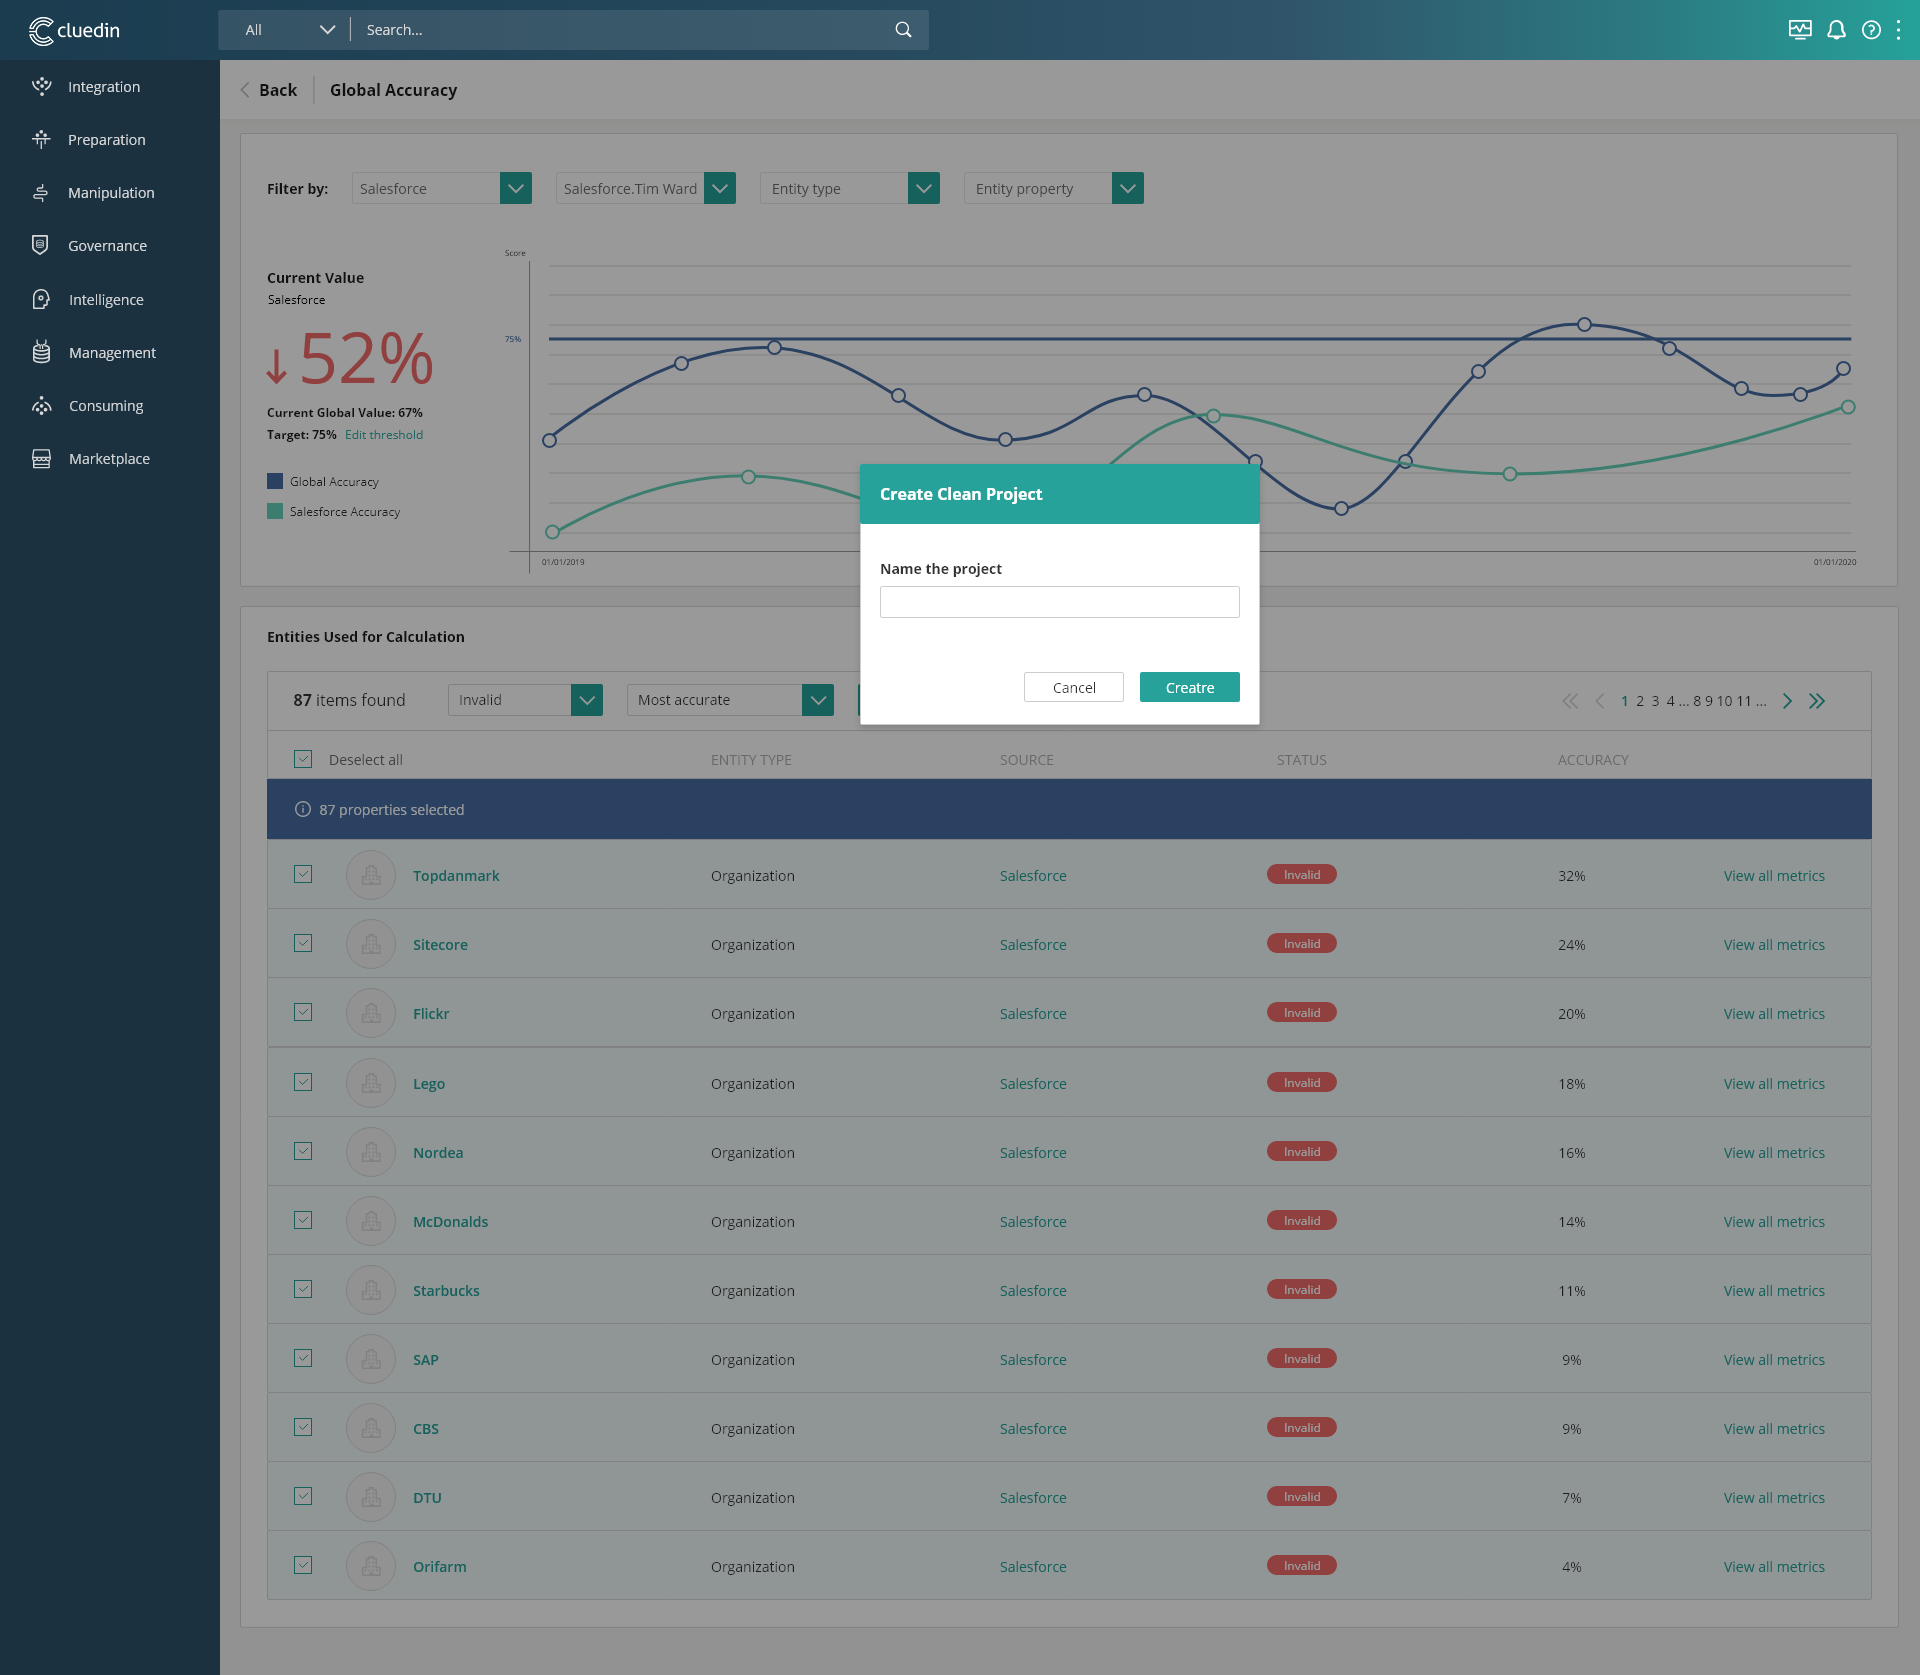Click the Topdanmark organization avatar icon
Viewport: 1920px width, 1675px height.
[371, 875]
